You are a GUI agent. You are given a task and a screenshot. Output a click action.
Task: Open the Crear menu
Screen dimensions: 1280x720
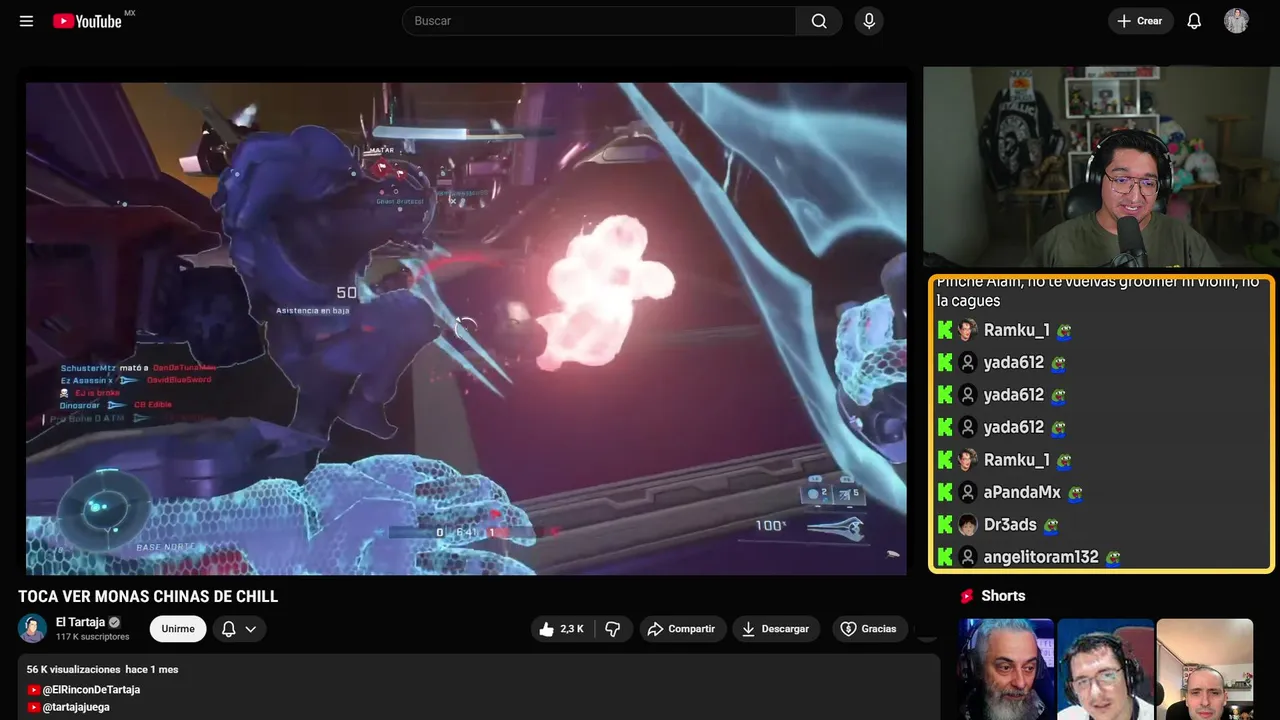pyautogui.click(x=1140, y=21)
